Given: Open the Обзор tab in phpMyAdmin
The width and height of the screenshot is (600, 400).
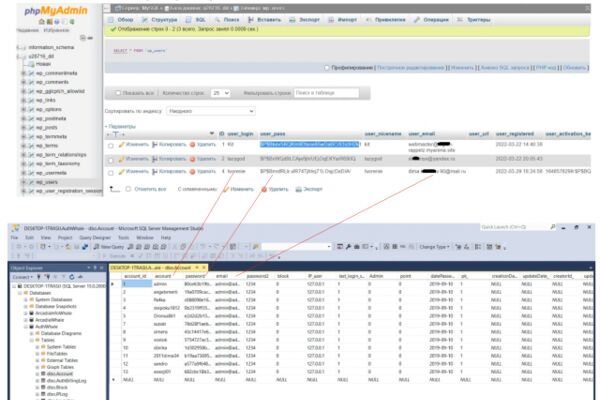Looking at the screenshot, I should [121, 20].
